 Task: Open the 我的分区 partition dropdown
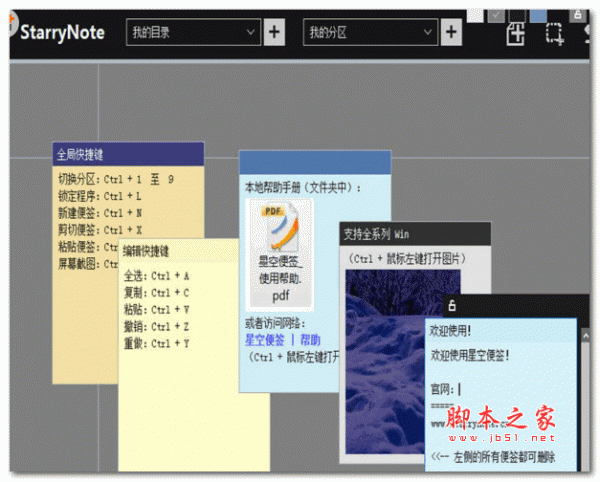click(370, 32)
